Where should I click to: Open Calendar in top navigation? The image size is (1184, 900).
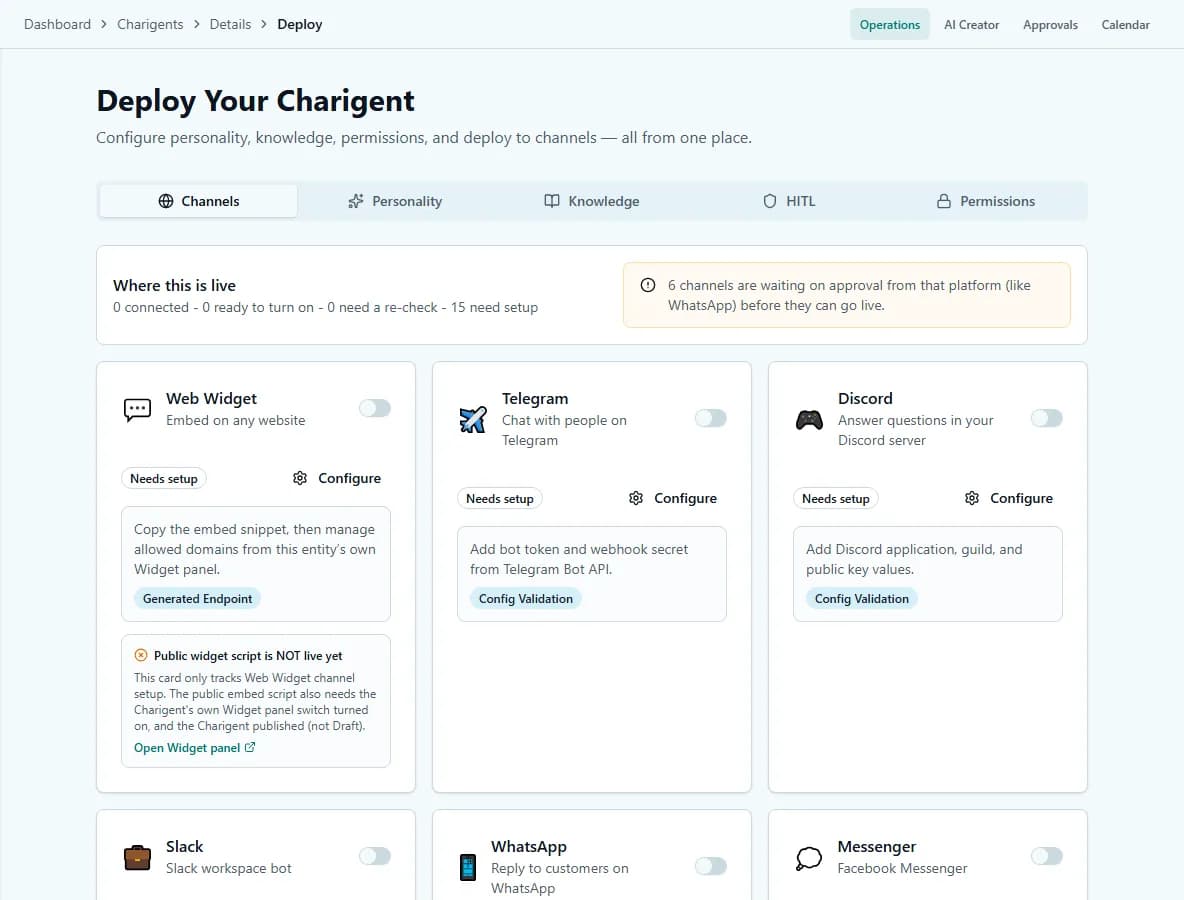point(1125,24)
